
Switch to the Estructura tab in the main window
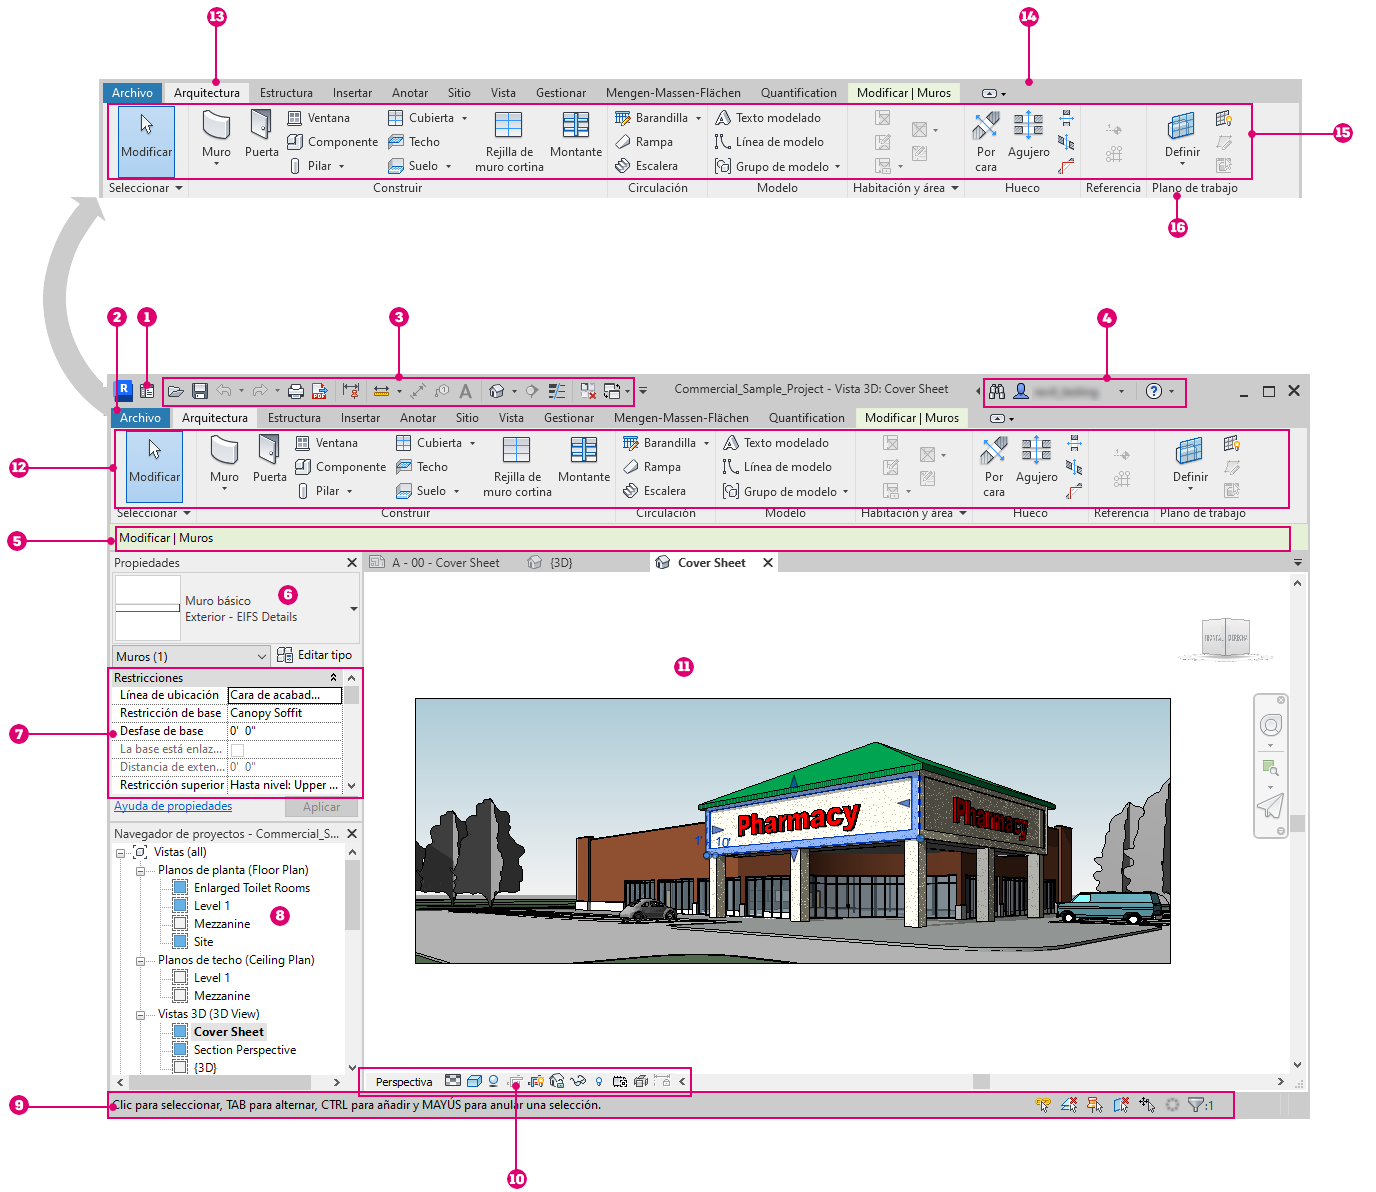294,418
